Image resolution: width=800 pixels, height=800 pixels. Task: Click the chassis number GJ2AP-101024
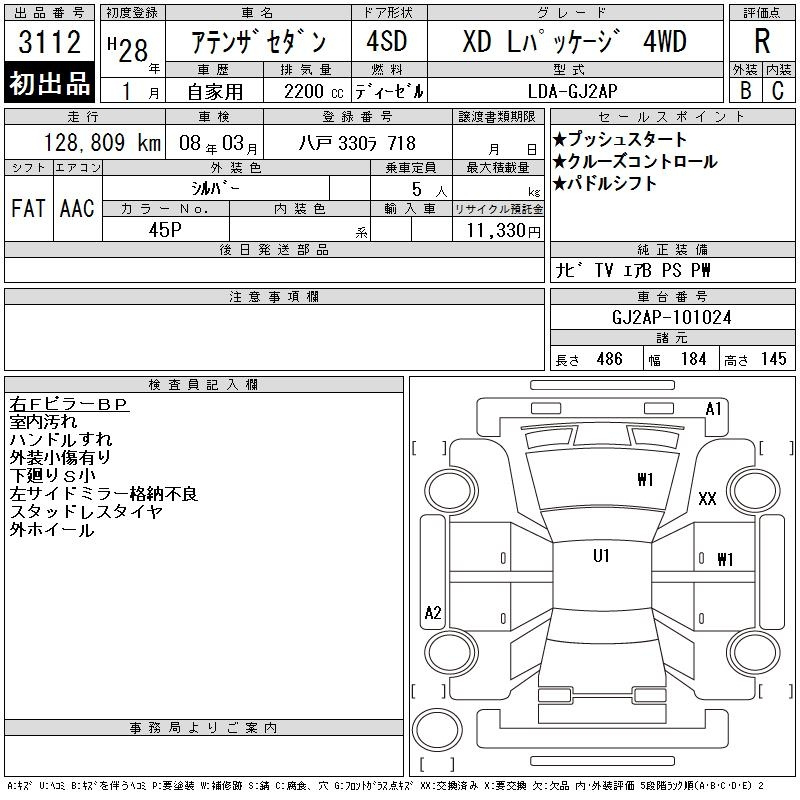click(x=671, y=318)
